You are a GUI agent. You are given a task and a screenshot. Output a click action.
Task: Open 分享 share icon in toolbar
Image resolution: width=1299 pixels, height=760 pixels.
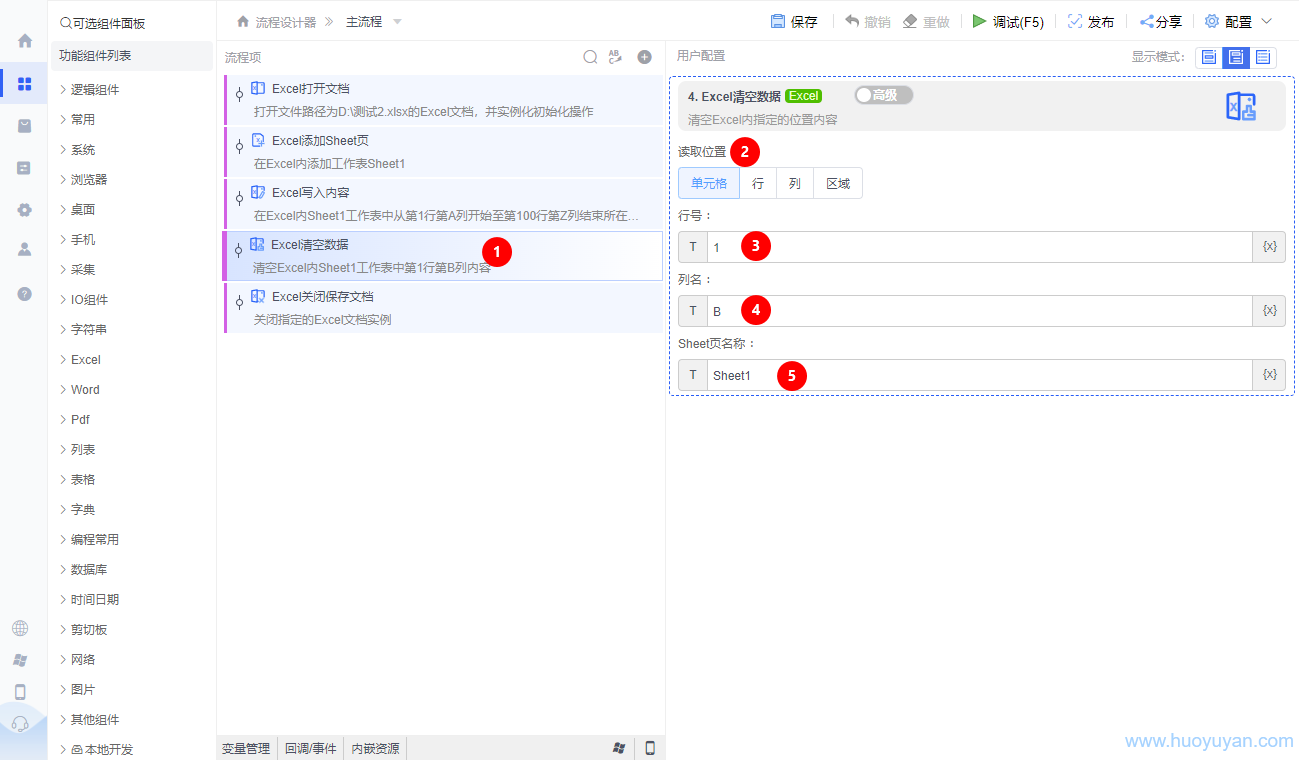(x=1146, y=21)
